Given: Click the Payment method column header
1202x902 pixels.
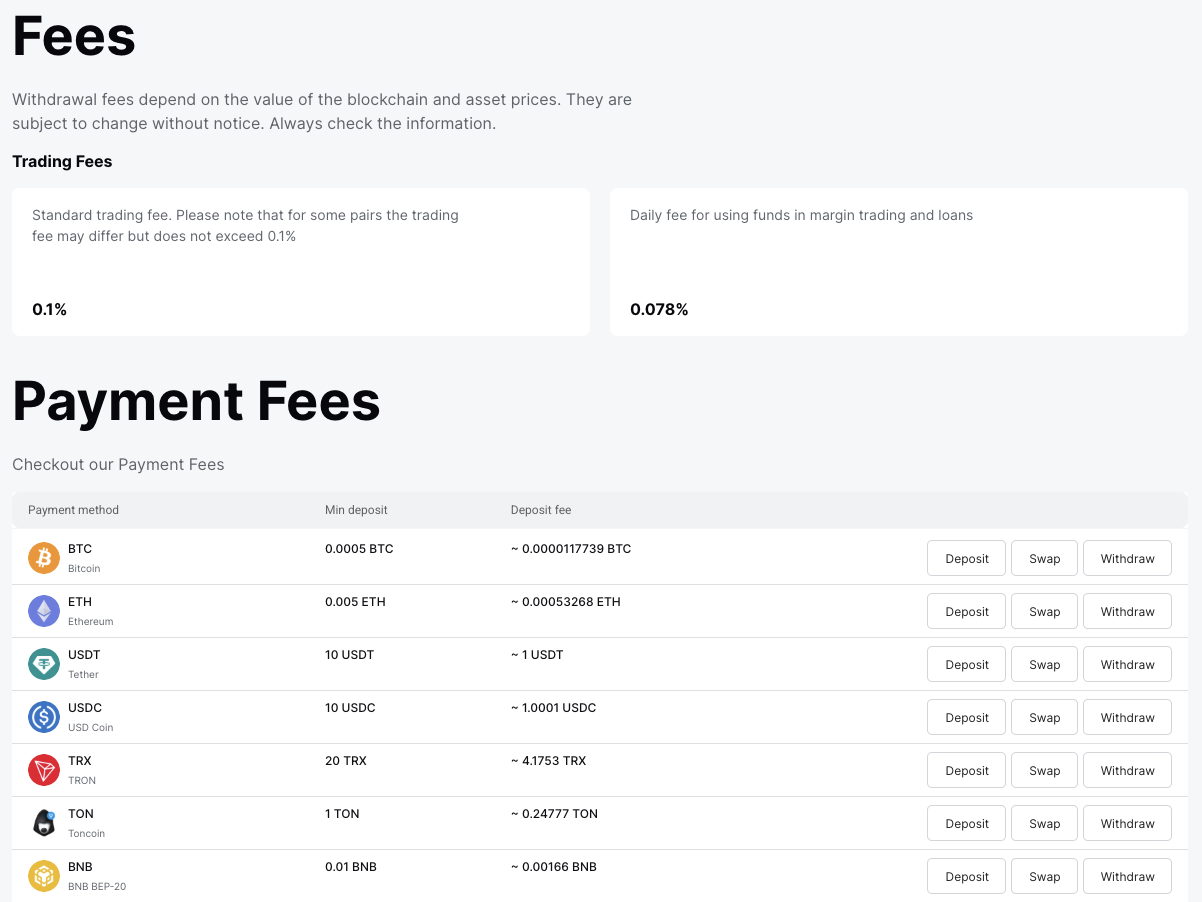Looking at the screenshot, I should pyautogui.click(x=73, y=510).
